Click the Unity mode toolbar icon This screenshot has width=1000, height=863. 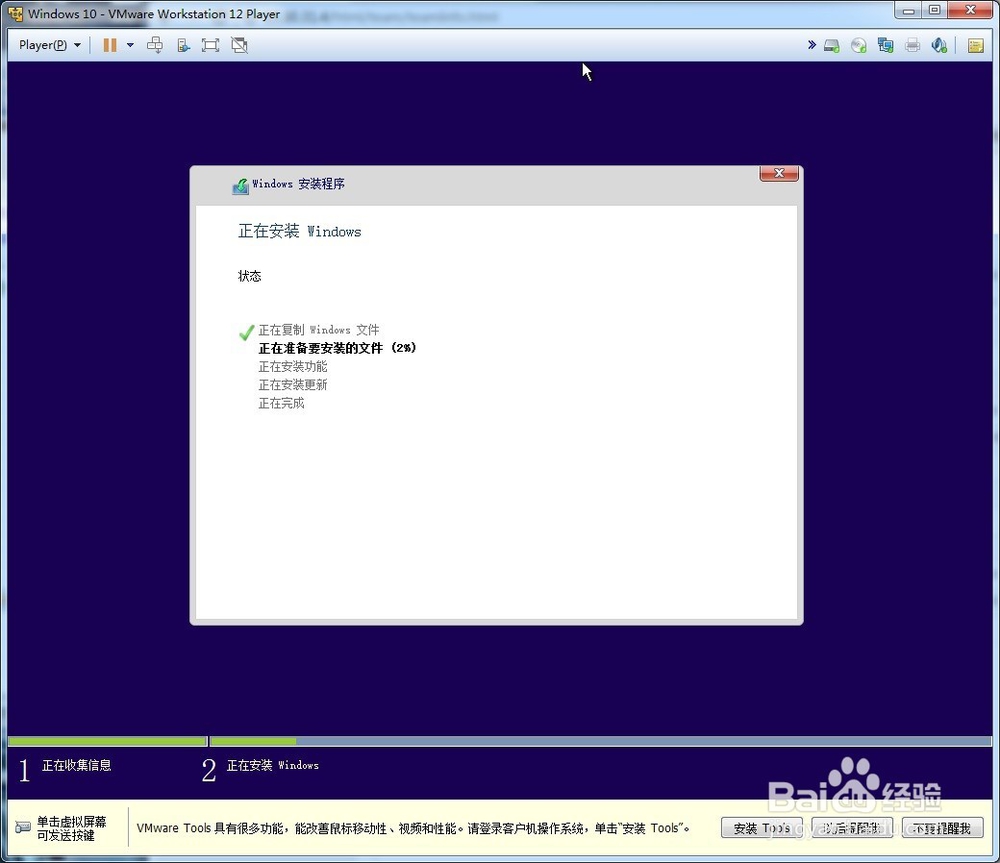[x=183, y=45]
